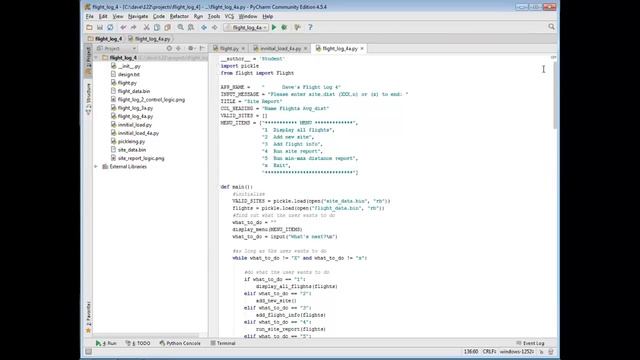
Task: Open the Terminal tool window
Action: 223,343
